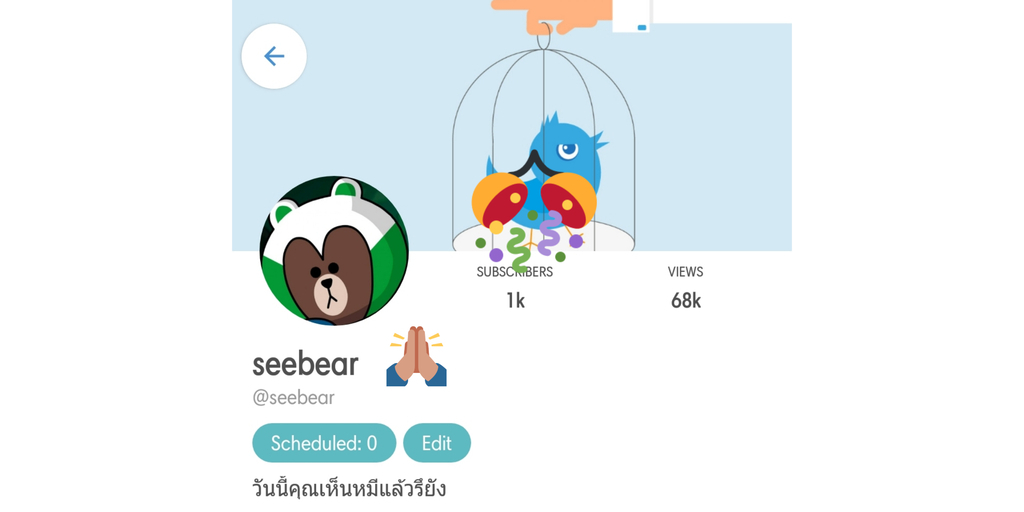Open the Edit profile button
Image resolution: width=1024 pixels, height=512 pixels.
(x=437, y=443)
